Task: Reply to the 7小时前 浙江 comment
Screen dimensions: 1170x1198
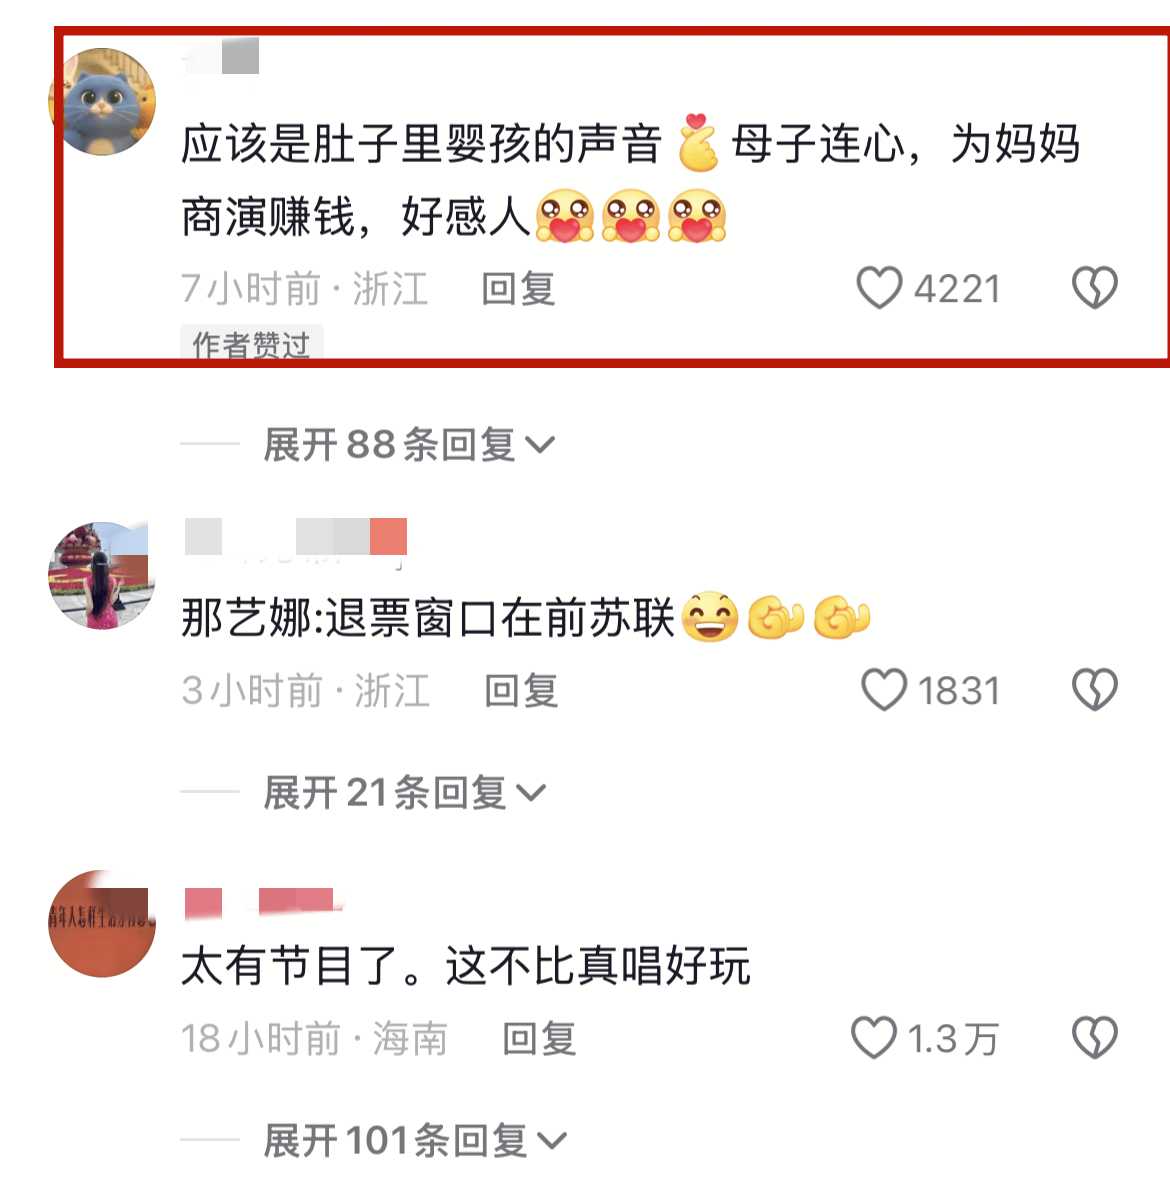Action: click(518, 289)
